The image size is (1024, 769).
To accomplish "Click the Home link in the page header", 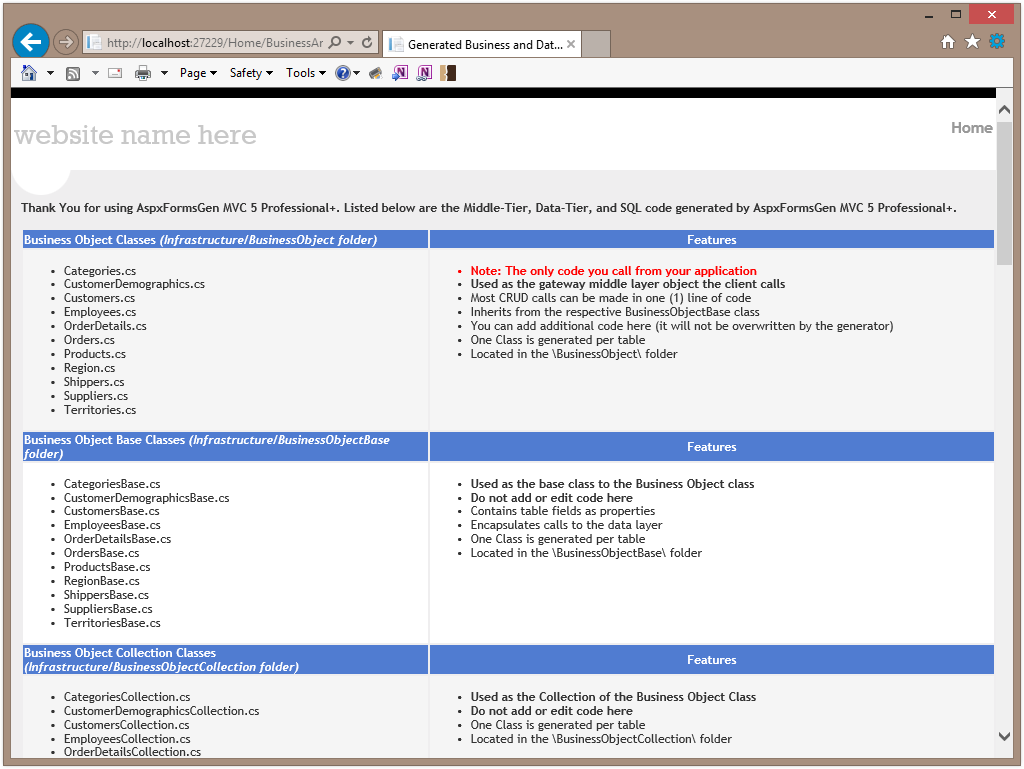I will pyautogui.click(x=972, y=128).
